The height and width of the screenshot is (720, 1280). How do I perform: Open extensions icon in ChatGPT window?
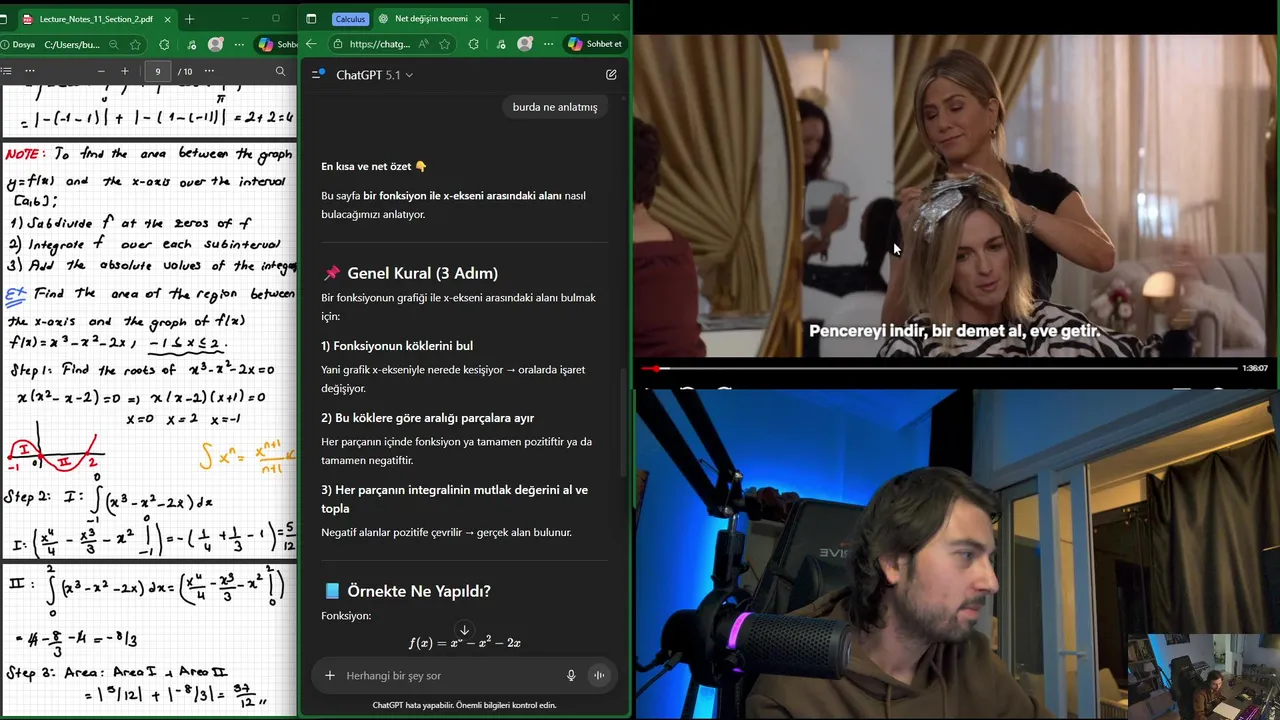473,44
